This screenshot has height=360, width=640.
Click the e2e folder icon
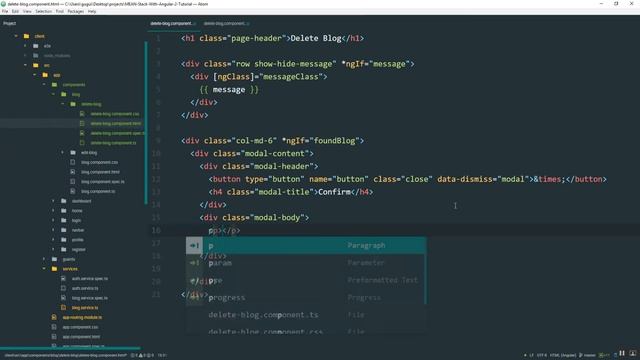coord(36,46)
